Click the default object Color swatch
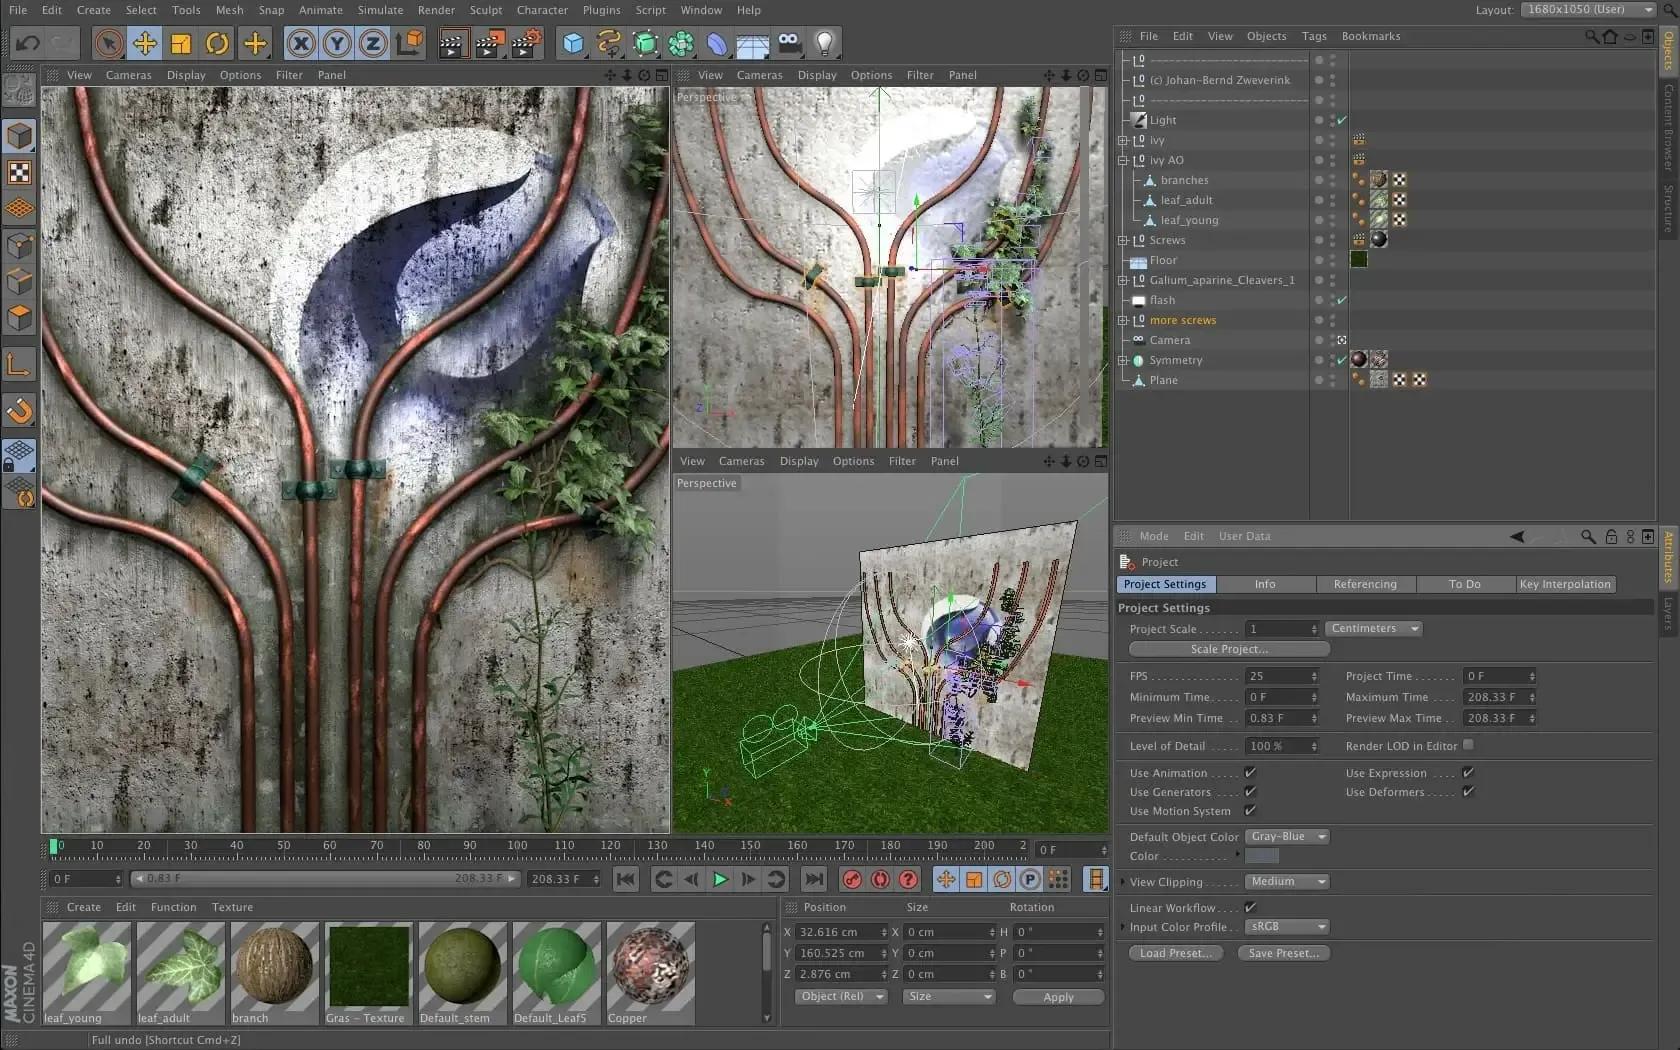 tap(1262, 856)
